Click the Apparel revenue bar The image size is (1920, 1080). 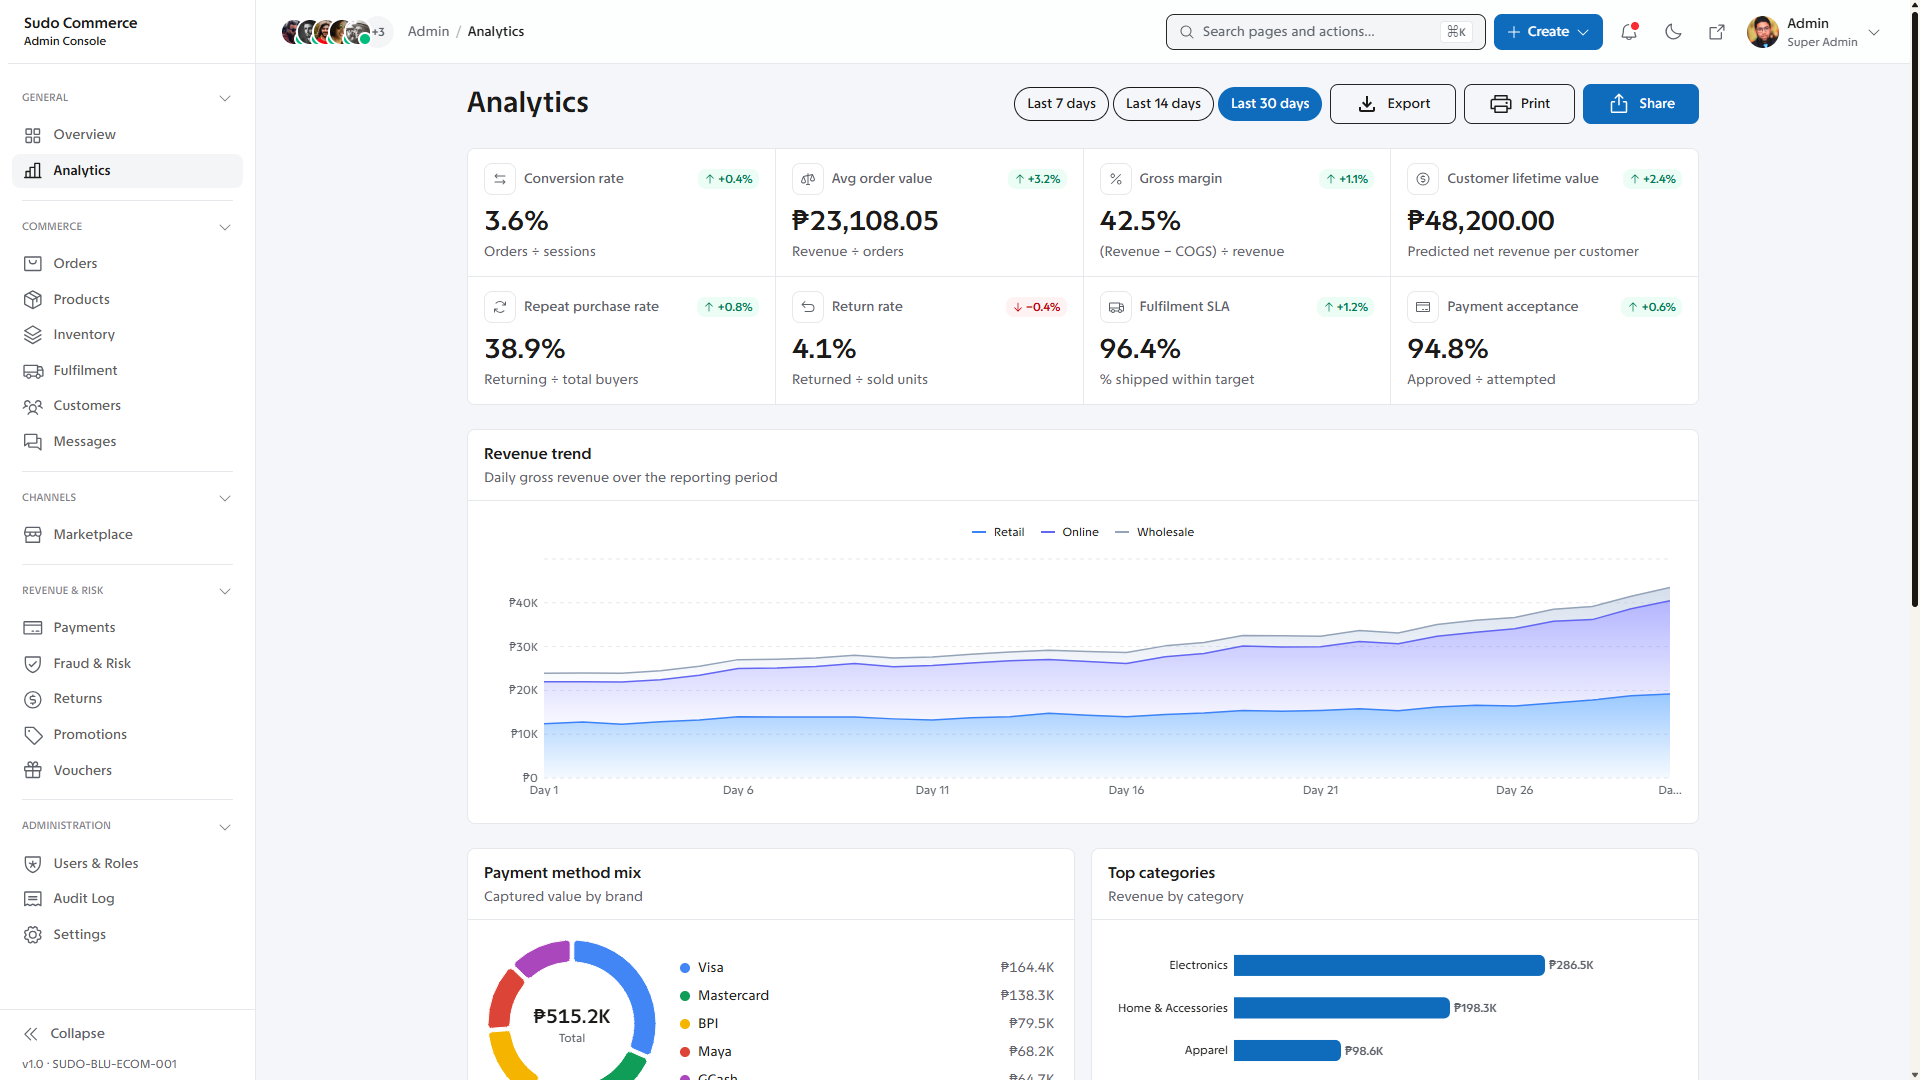(x=1287, y=1051)
